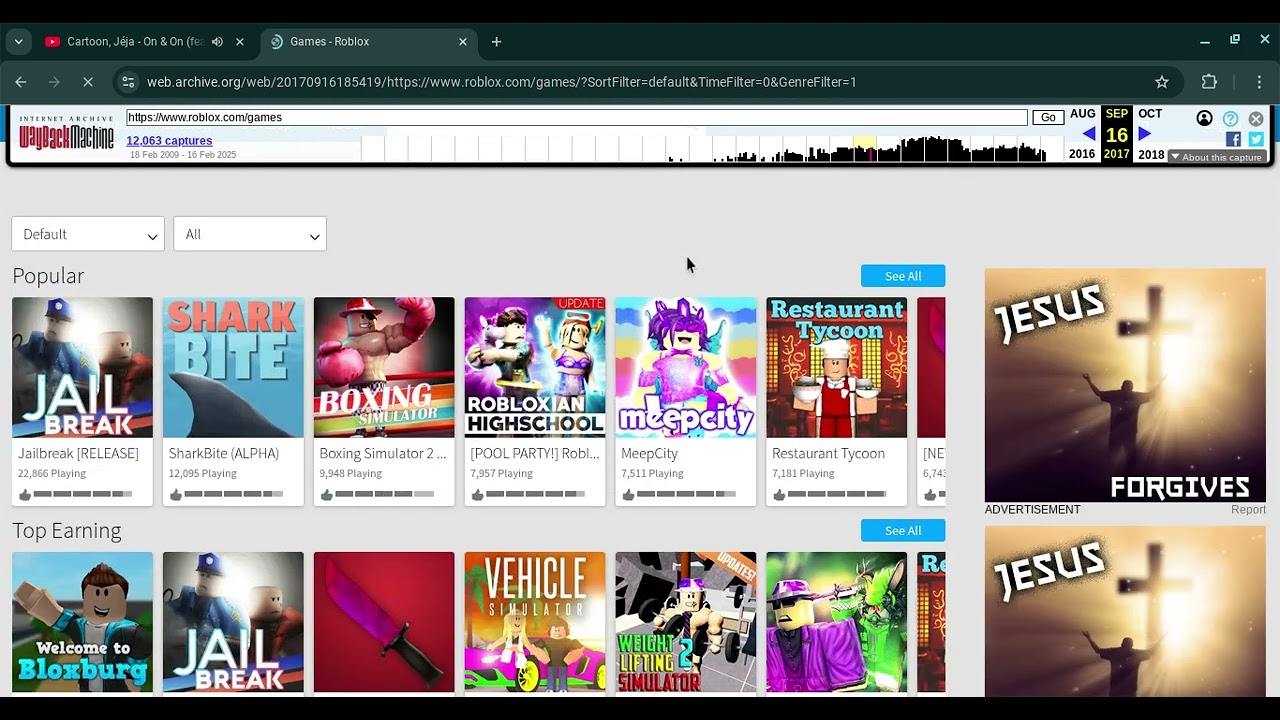This screenshot has height=720, width=1280.
Task: Open the Wayback Machine logo link
Action: [66, 133]
